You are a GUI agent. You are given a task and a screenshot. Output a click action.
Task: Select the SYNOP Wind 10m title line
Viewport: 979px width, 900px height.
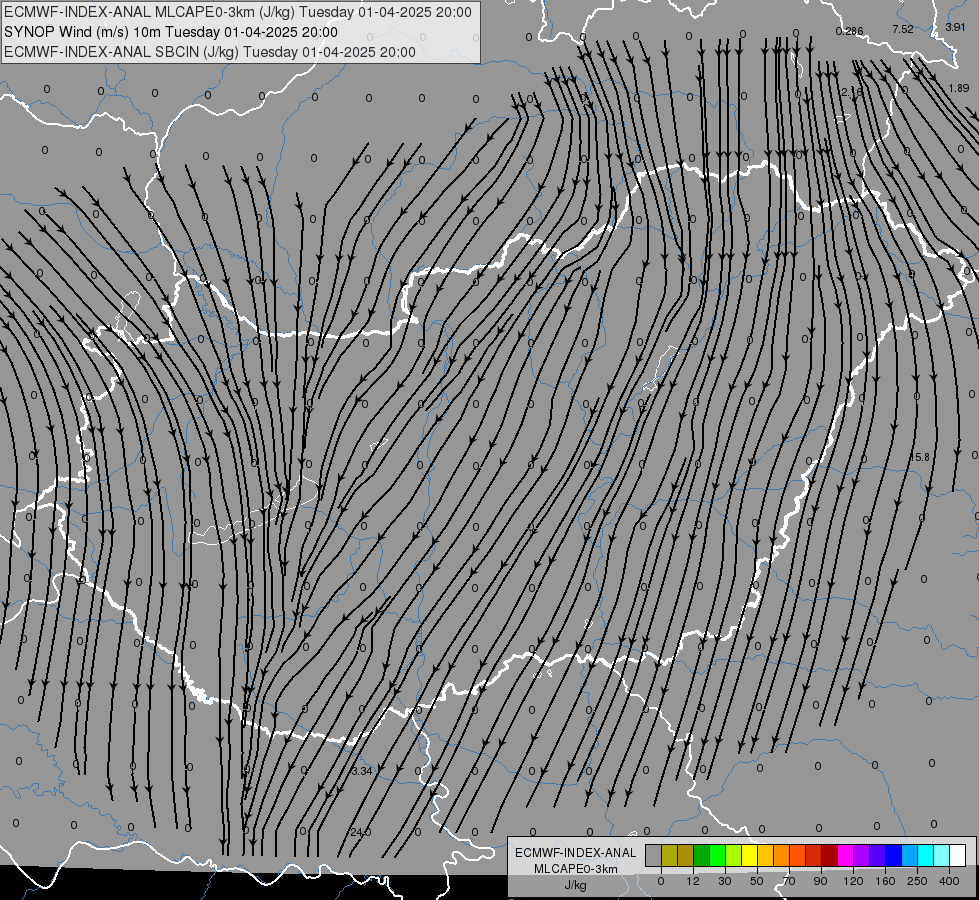click(170, 32)
